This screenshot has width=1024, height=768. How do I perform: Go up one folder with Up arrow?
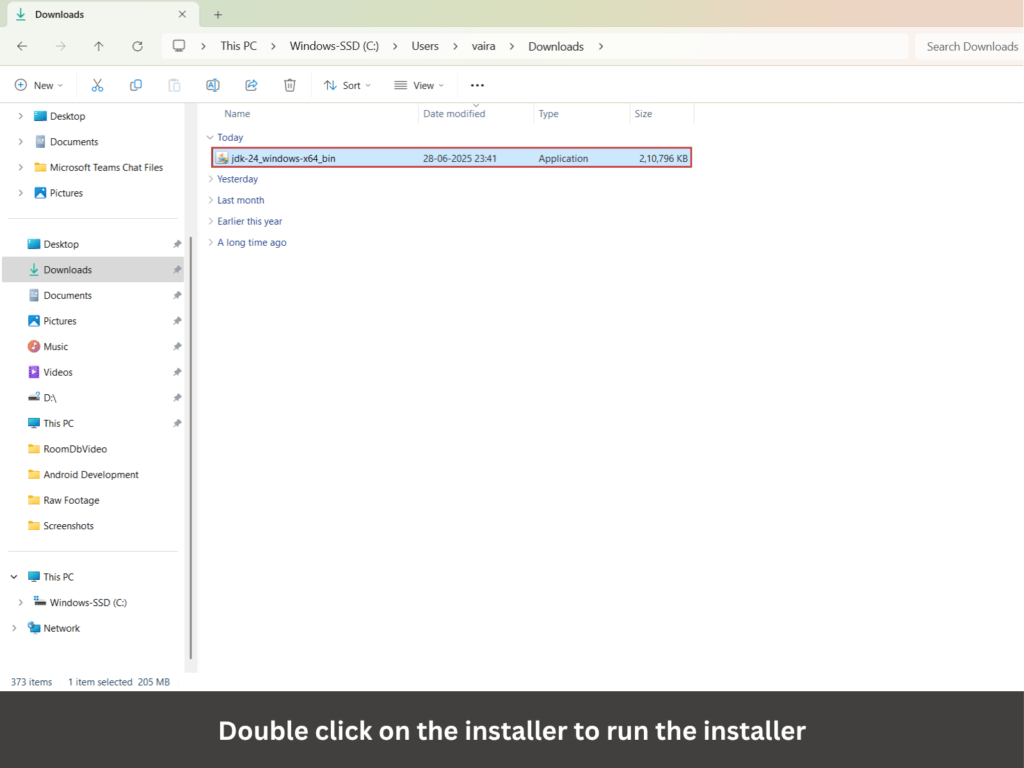98,46
